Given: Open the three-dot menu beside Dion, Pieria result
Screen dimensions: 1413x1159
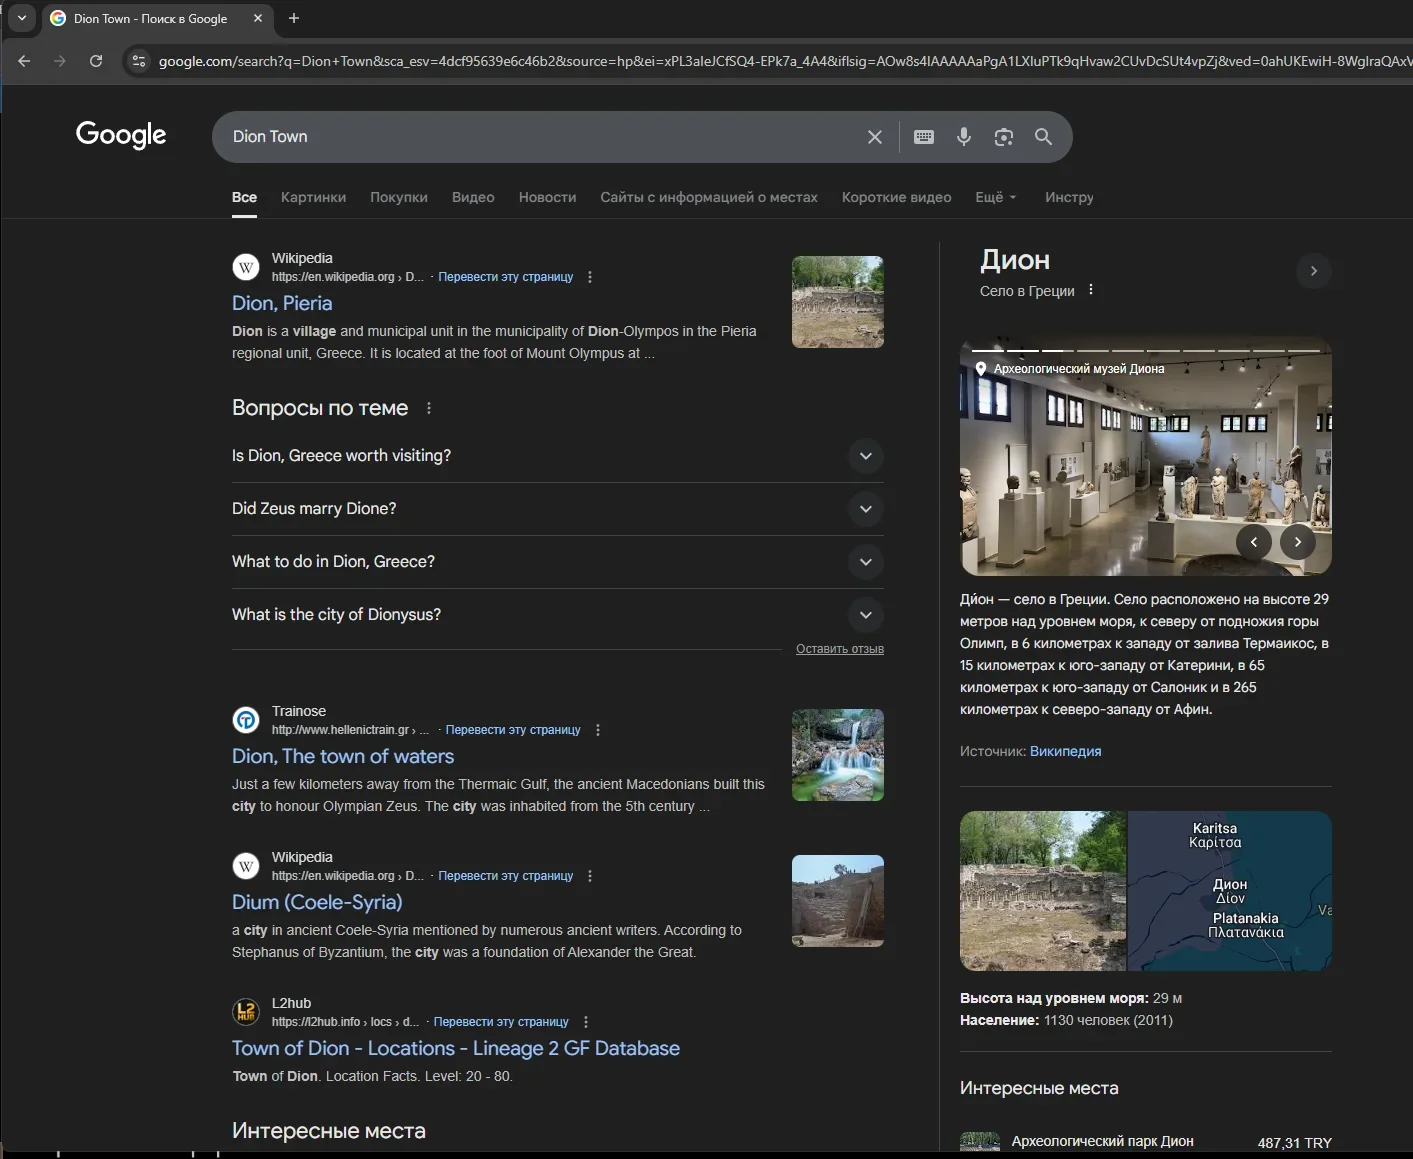Looking at the screenshot, I should point(590,277).
